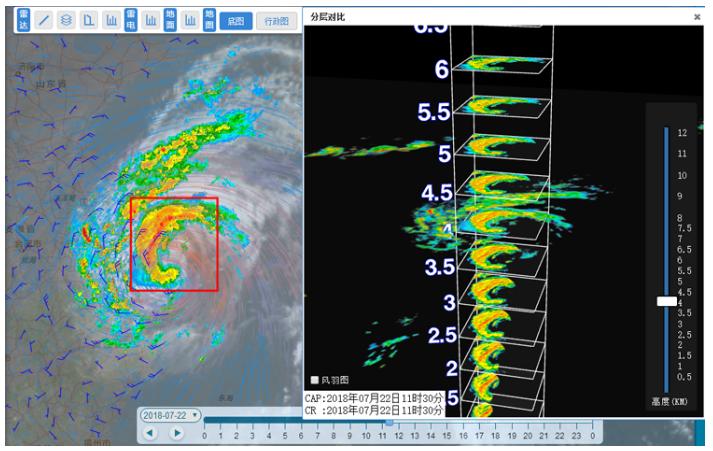This screenshot has height=451, width=713.
Task: Jump to hour 2 on the timeline
Action: coord(236,436)
